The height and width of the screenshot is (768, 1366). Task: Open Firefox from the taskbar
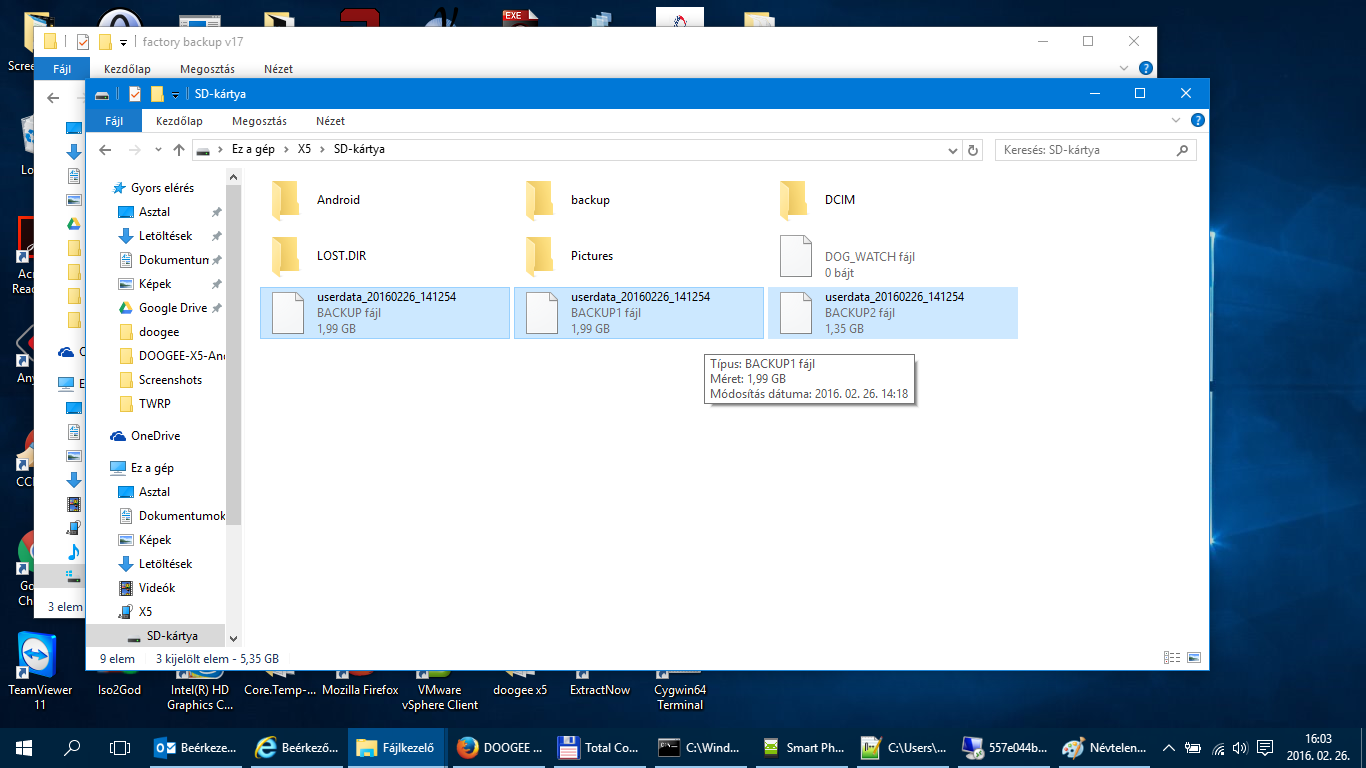point(498,747)
